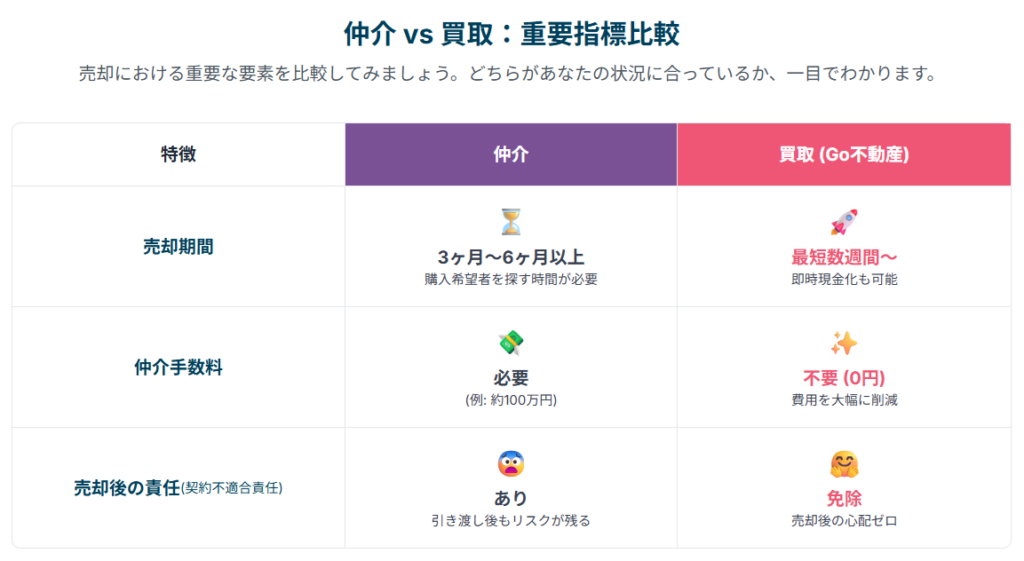Click the 仲介手数料 row label

point(178,368)
